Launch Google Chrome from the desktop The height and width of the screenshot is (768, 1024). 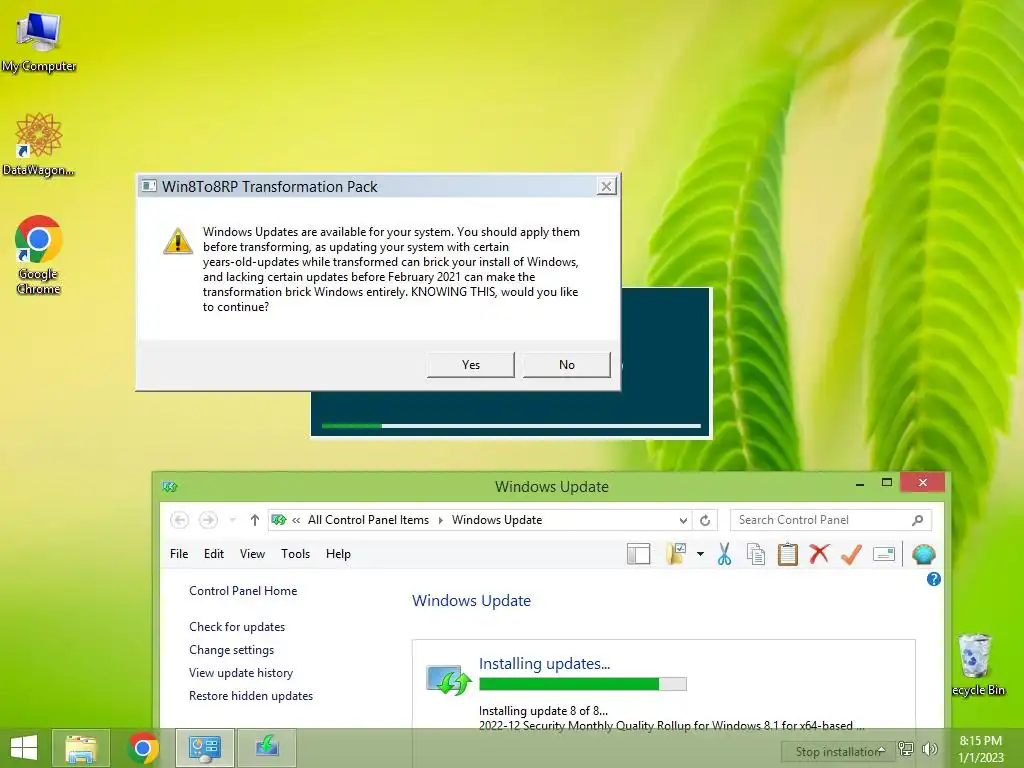(x=39, y=254)
